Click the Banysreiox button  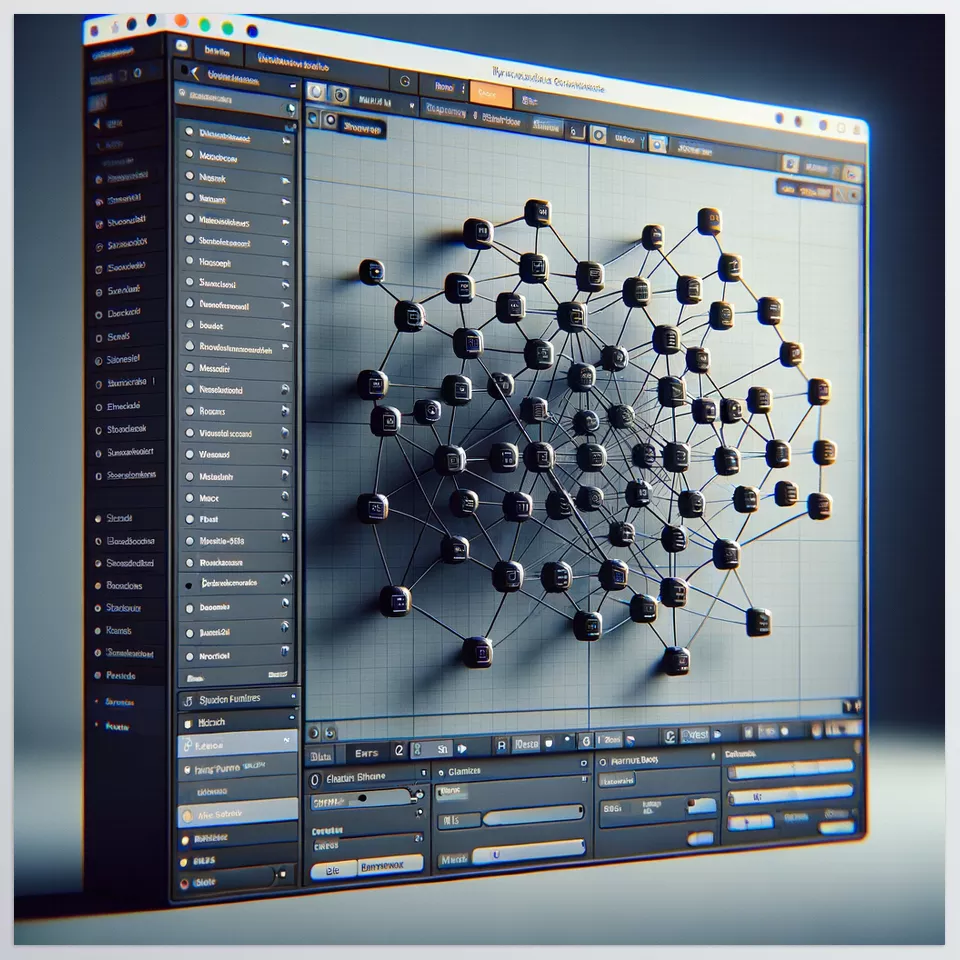(x=389, y=866)
